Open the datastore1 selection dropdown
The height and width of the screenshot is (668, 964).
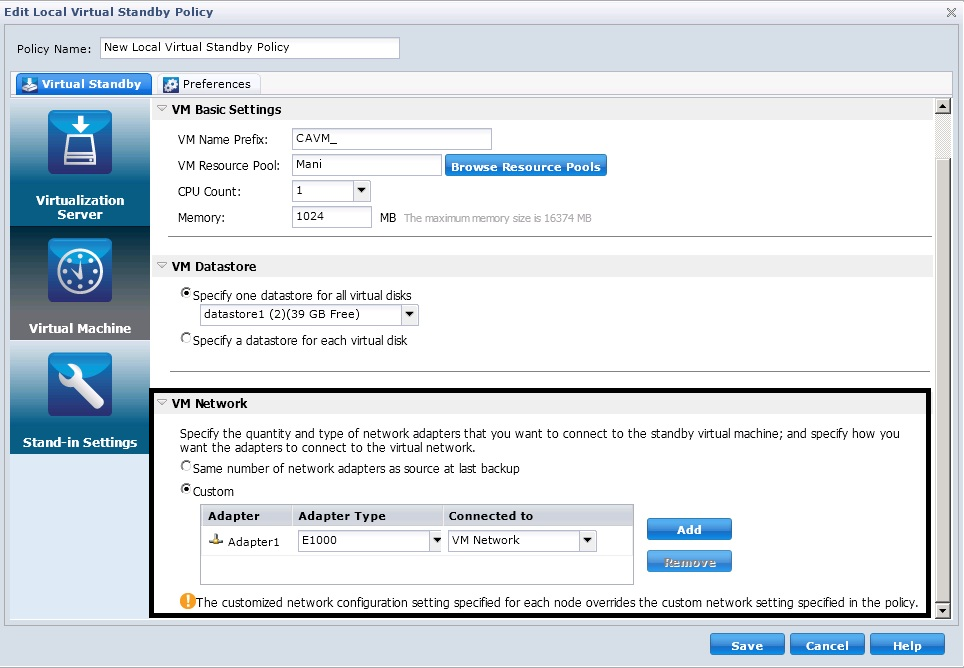coord(409,315)
